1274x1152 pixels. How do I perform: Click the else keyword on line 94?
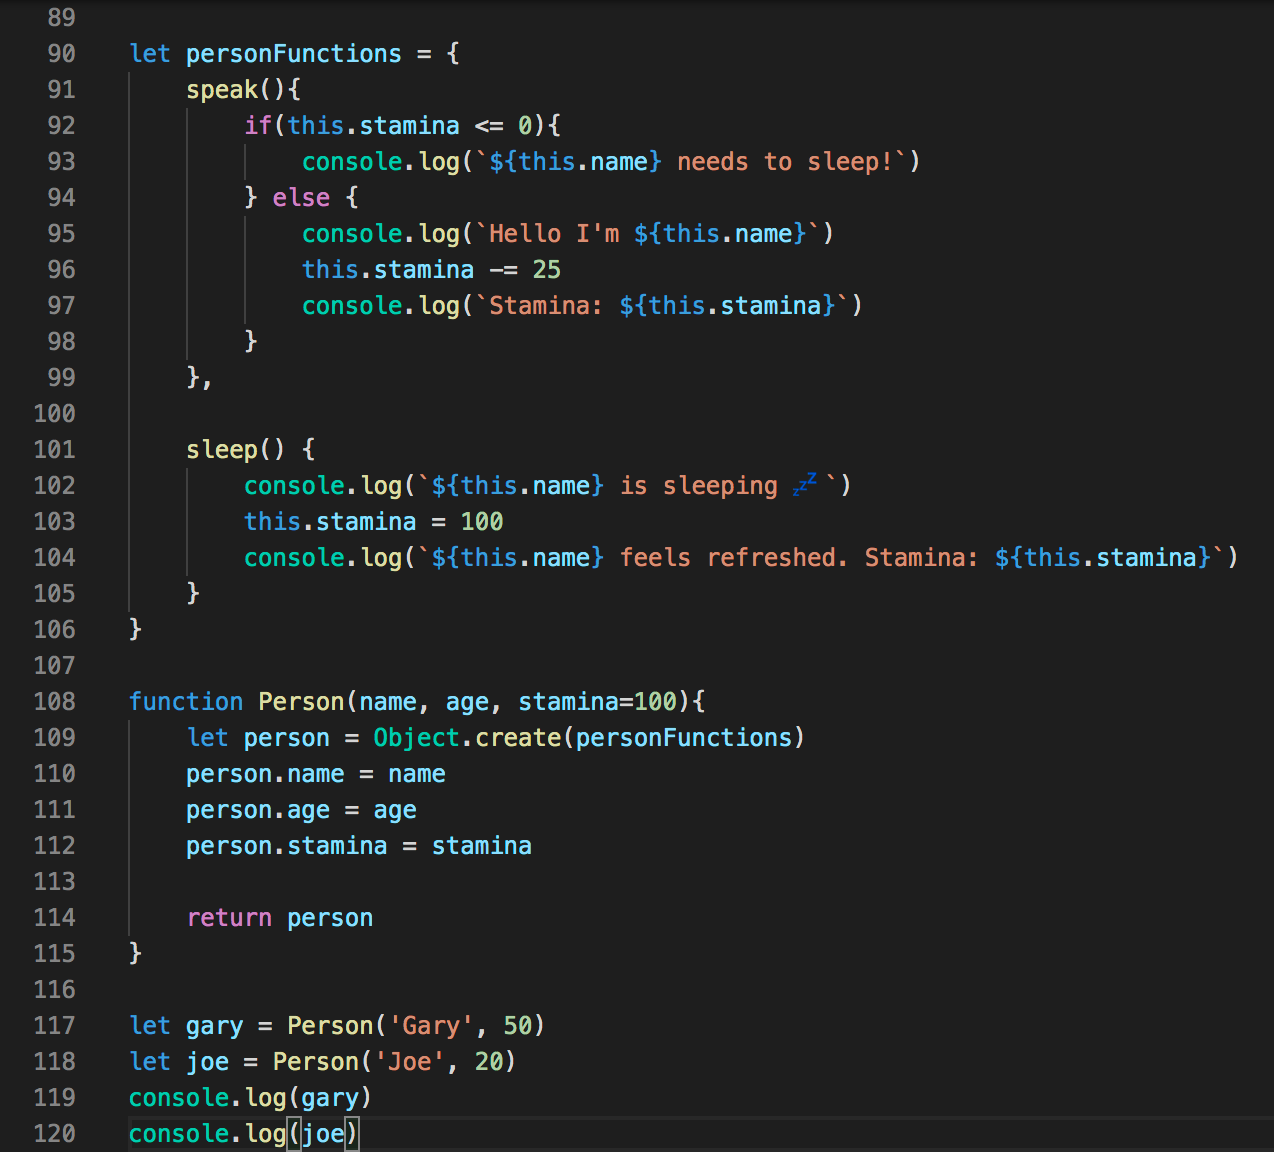coord(300,197)
